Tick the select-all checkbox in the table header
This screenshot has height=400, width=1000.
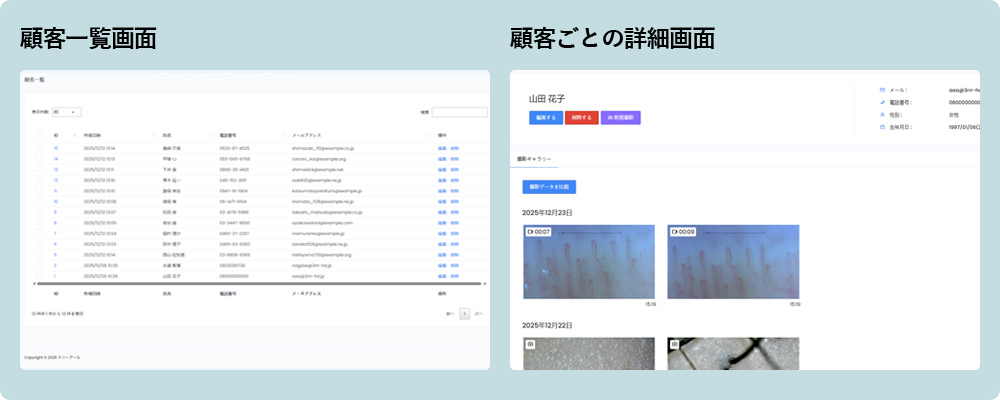[39, 133]
